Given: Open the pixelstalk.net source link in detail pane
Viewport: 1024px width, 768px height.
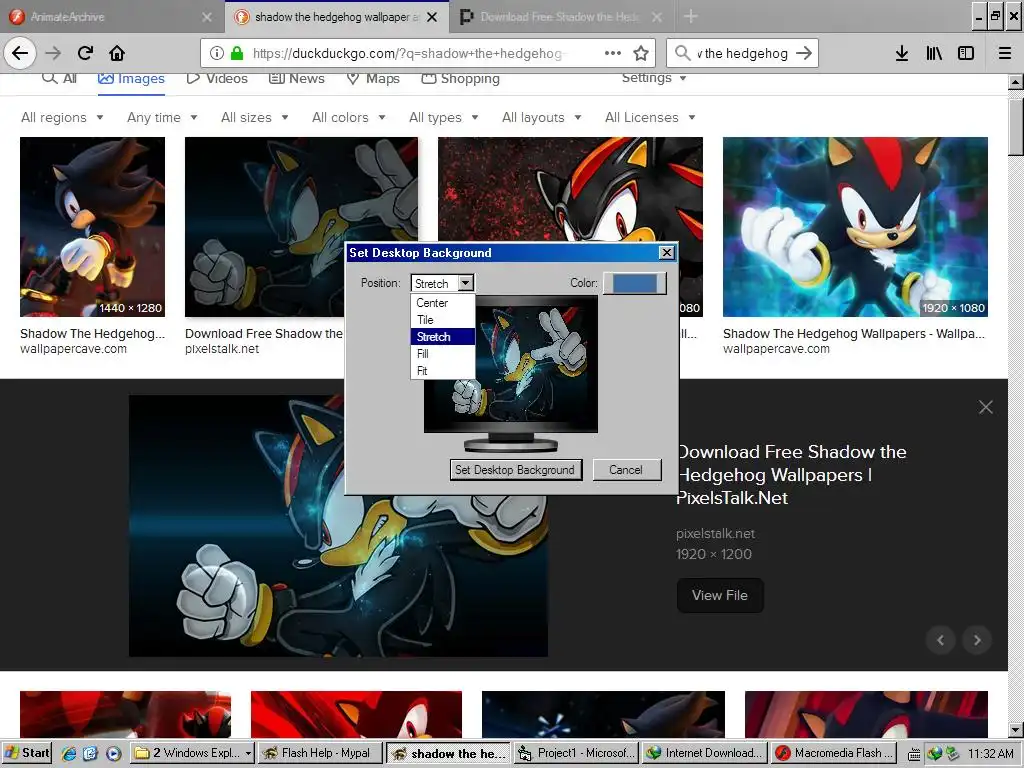Looking at the screenshot, I should [715, 534].
